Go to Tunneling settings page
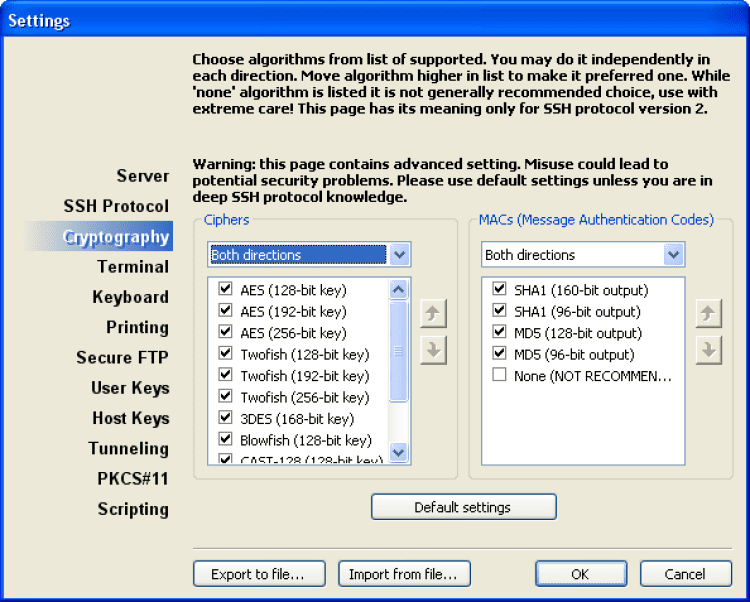 coord(129,448)
